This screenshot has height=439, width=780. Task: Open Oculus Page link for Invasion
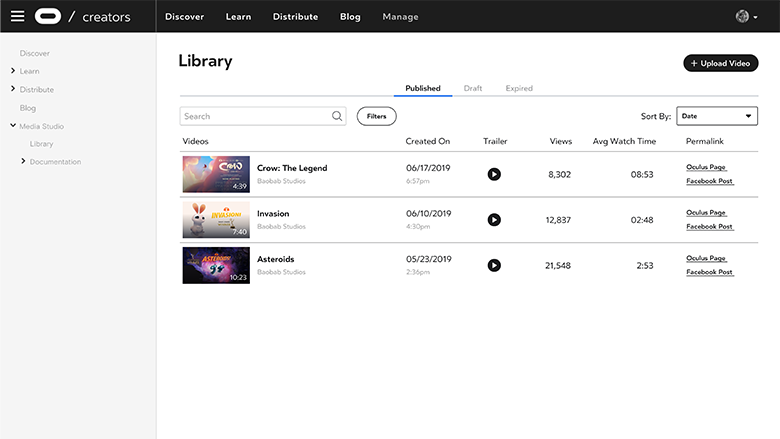point(706,213)
